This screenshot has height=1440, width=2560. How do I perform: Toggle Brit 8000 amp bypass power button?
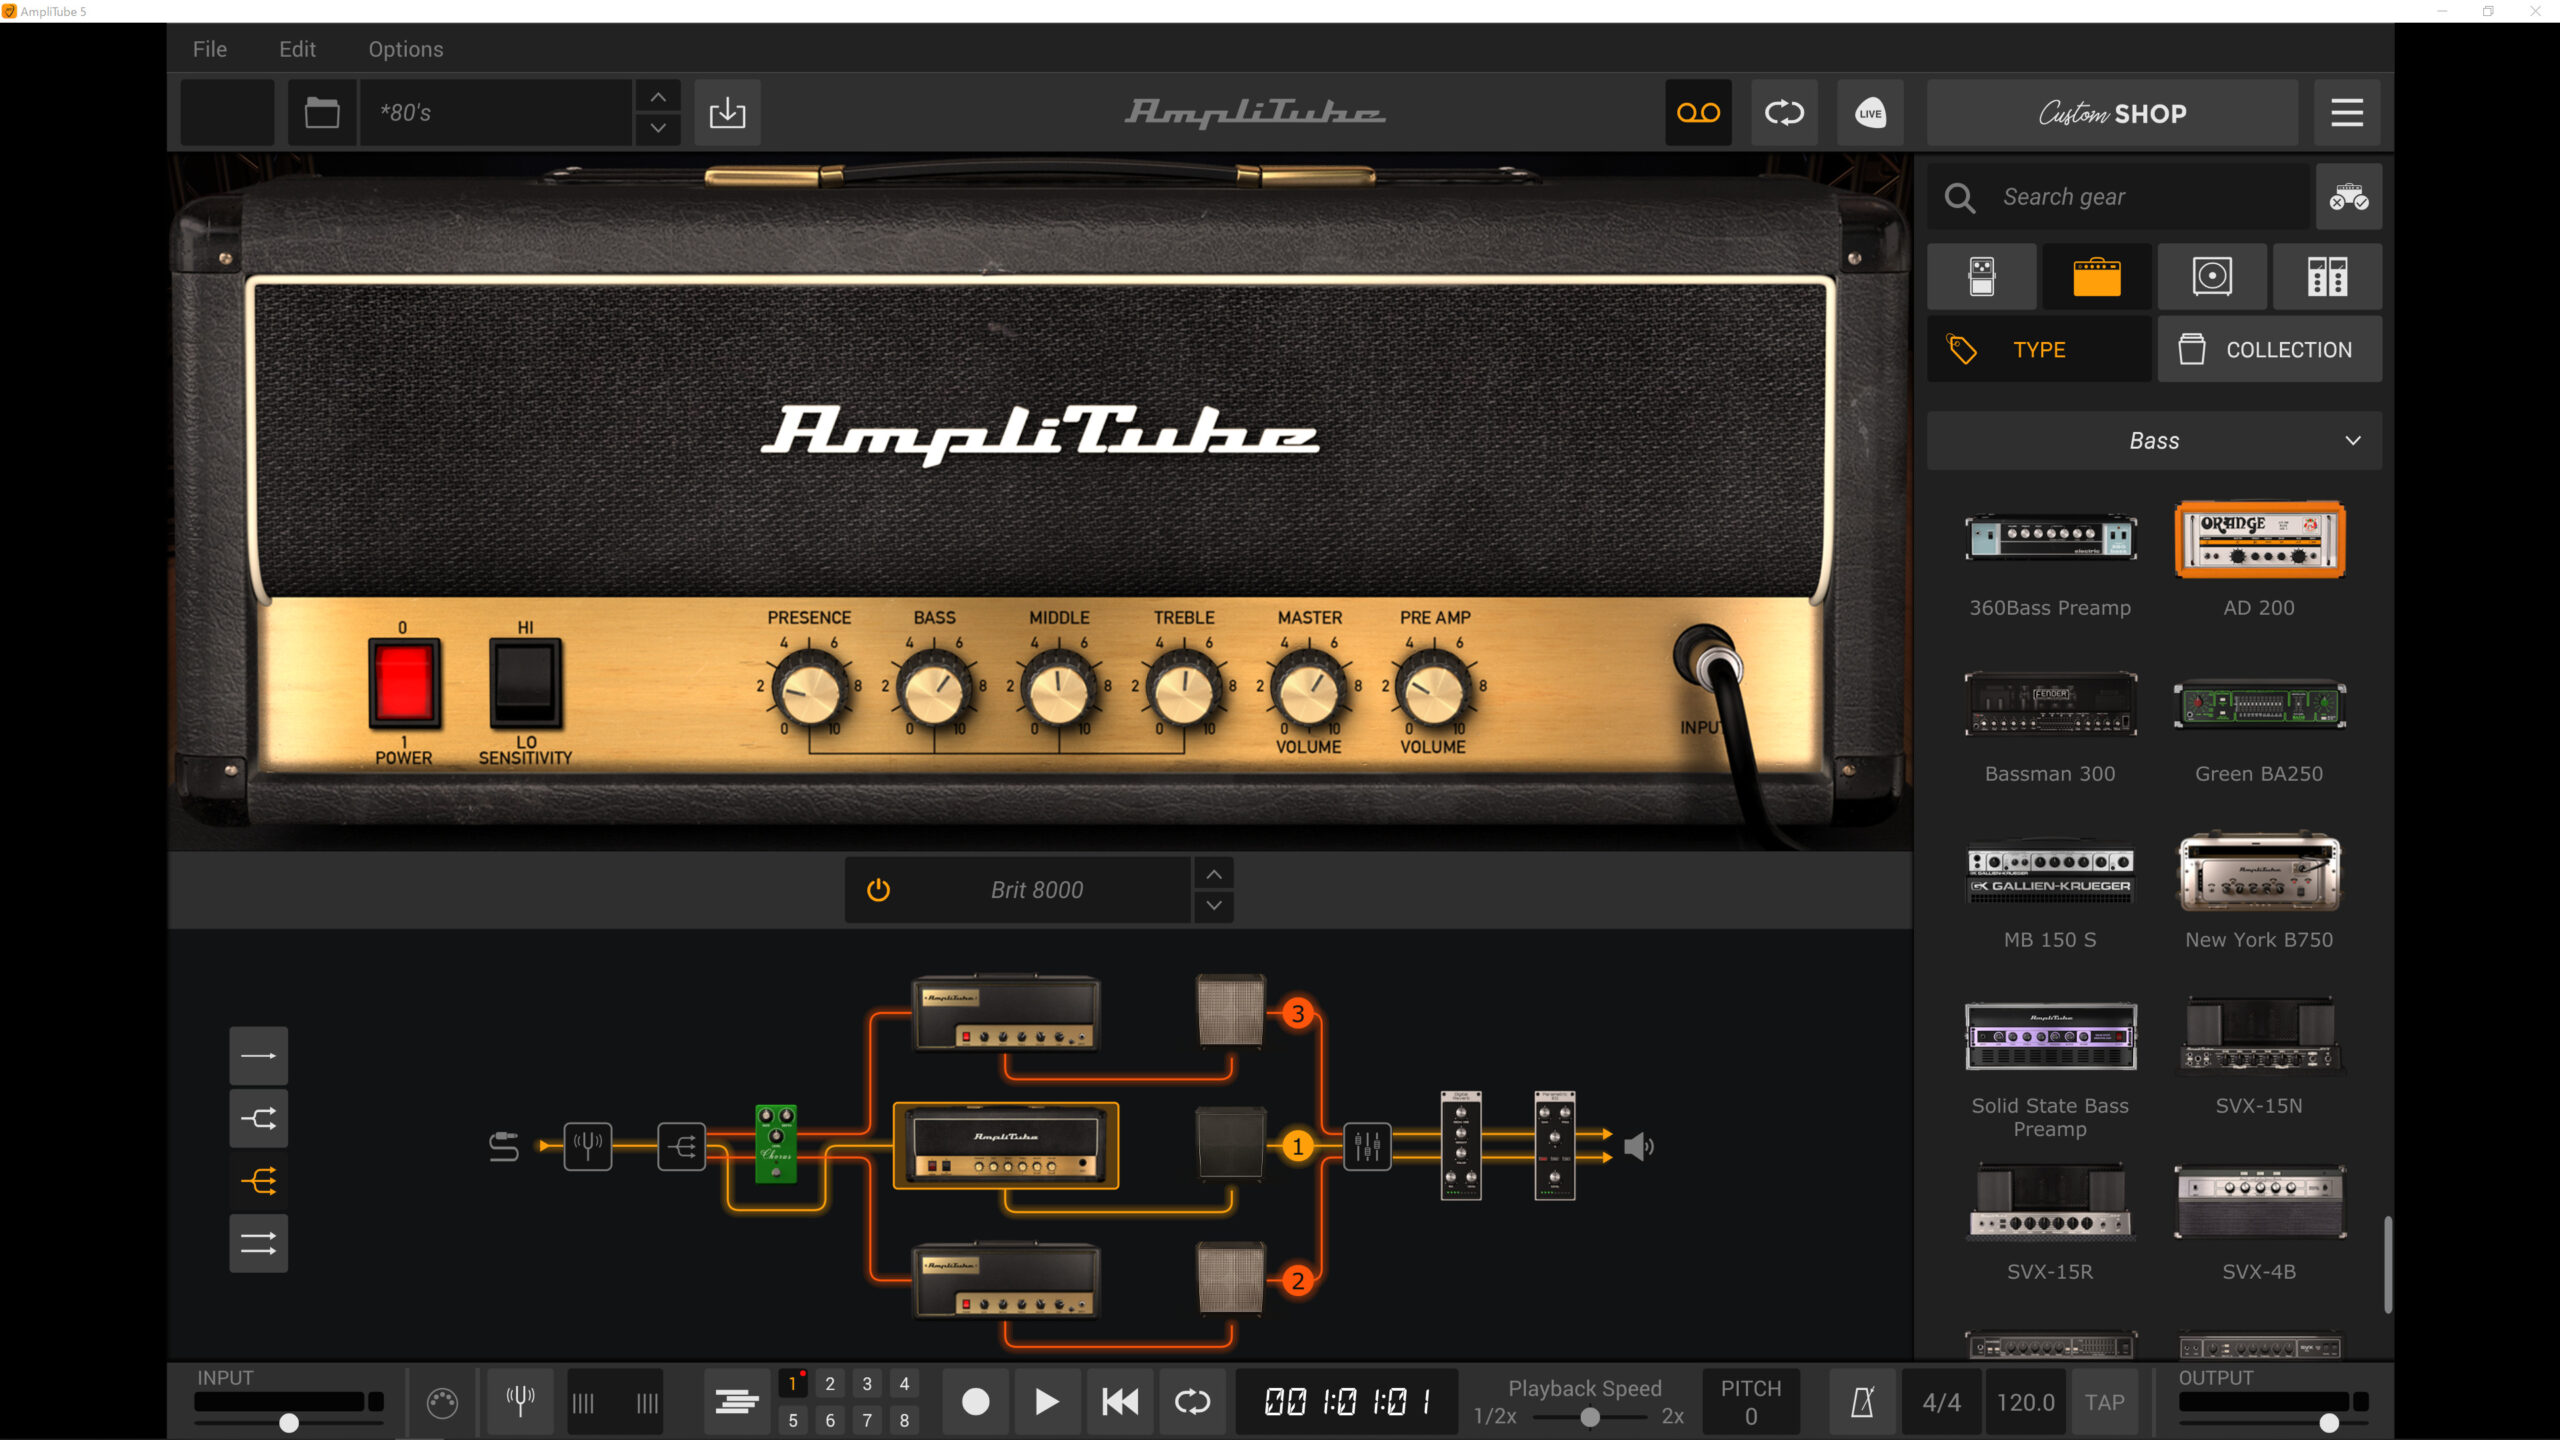pos(878,890)
